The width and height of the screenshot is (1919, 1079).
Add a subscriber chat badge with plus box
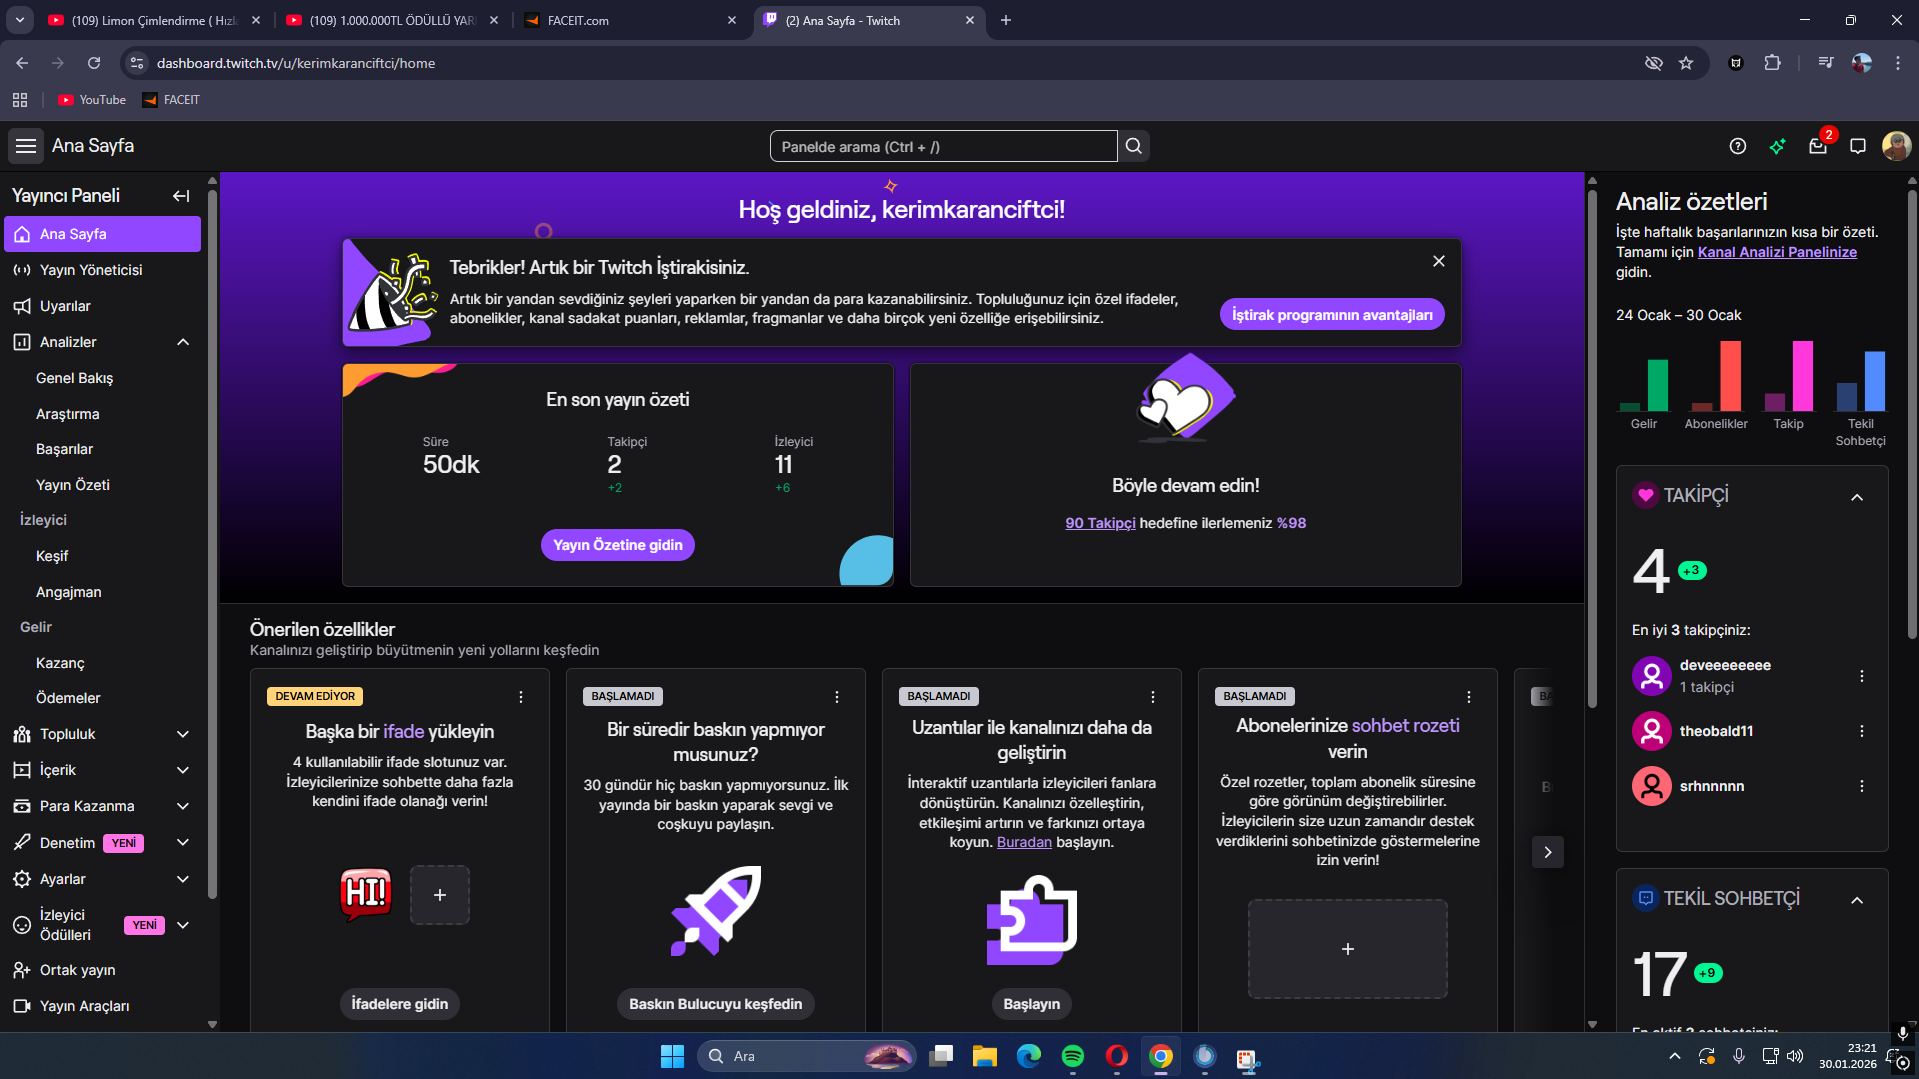coord(1348,949)
